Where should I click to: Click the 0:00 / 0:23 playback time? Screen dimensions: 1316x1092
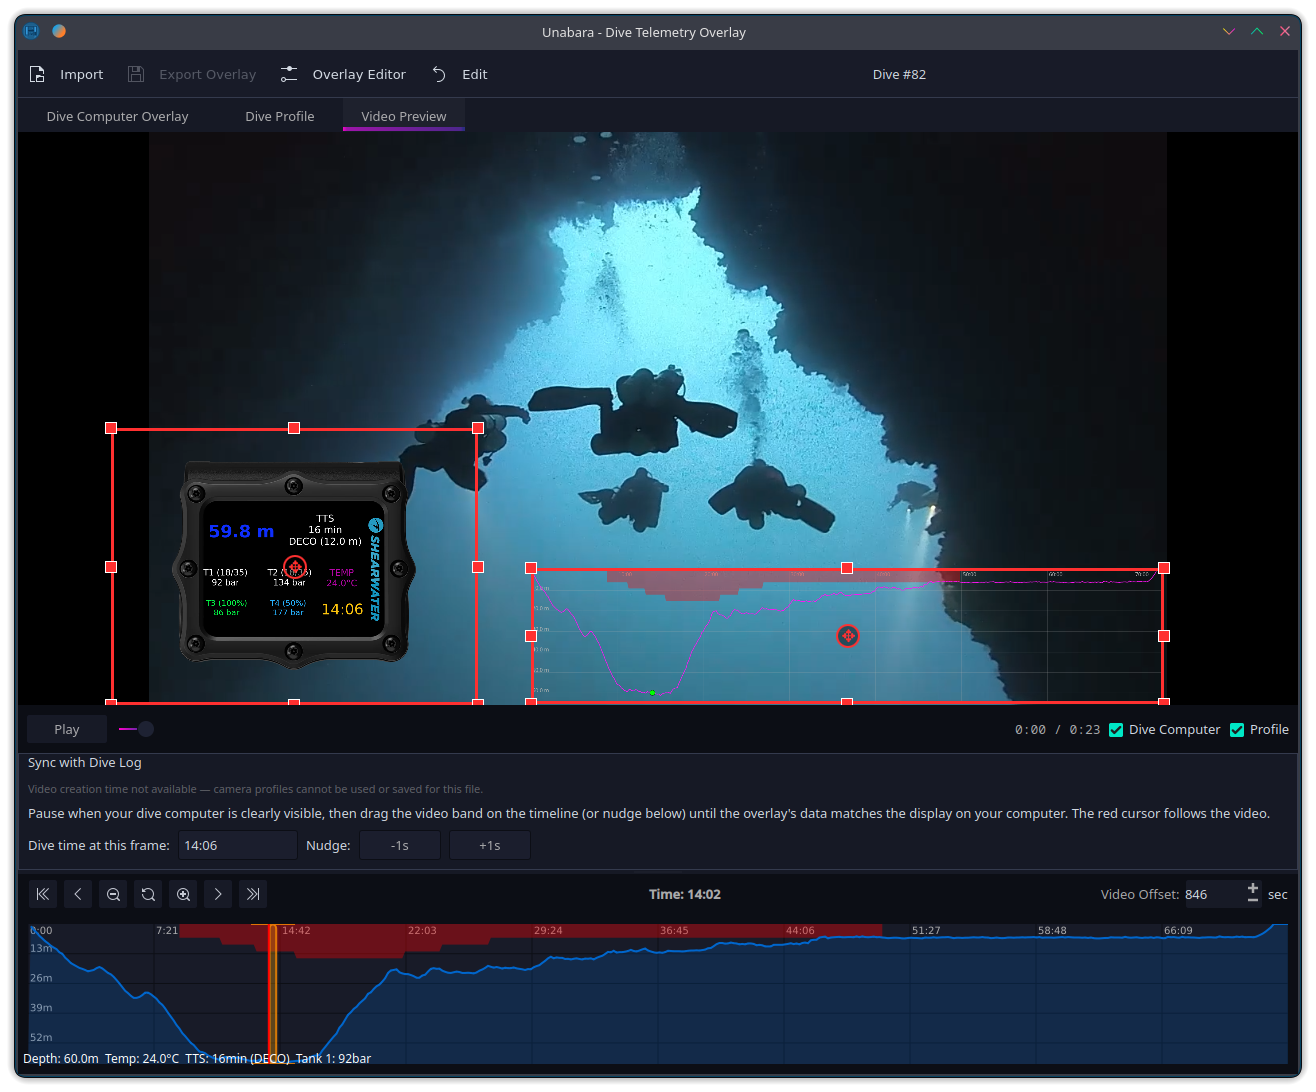pyautogui.click(x=1057, y=730)
